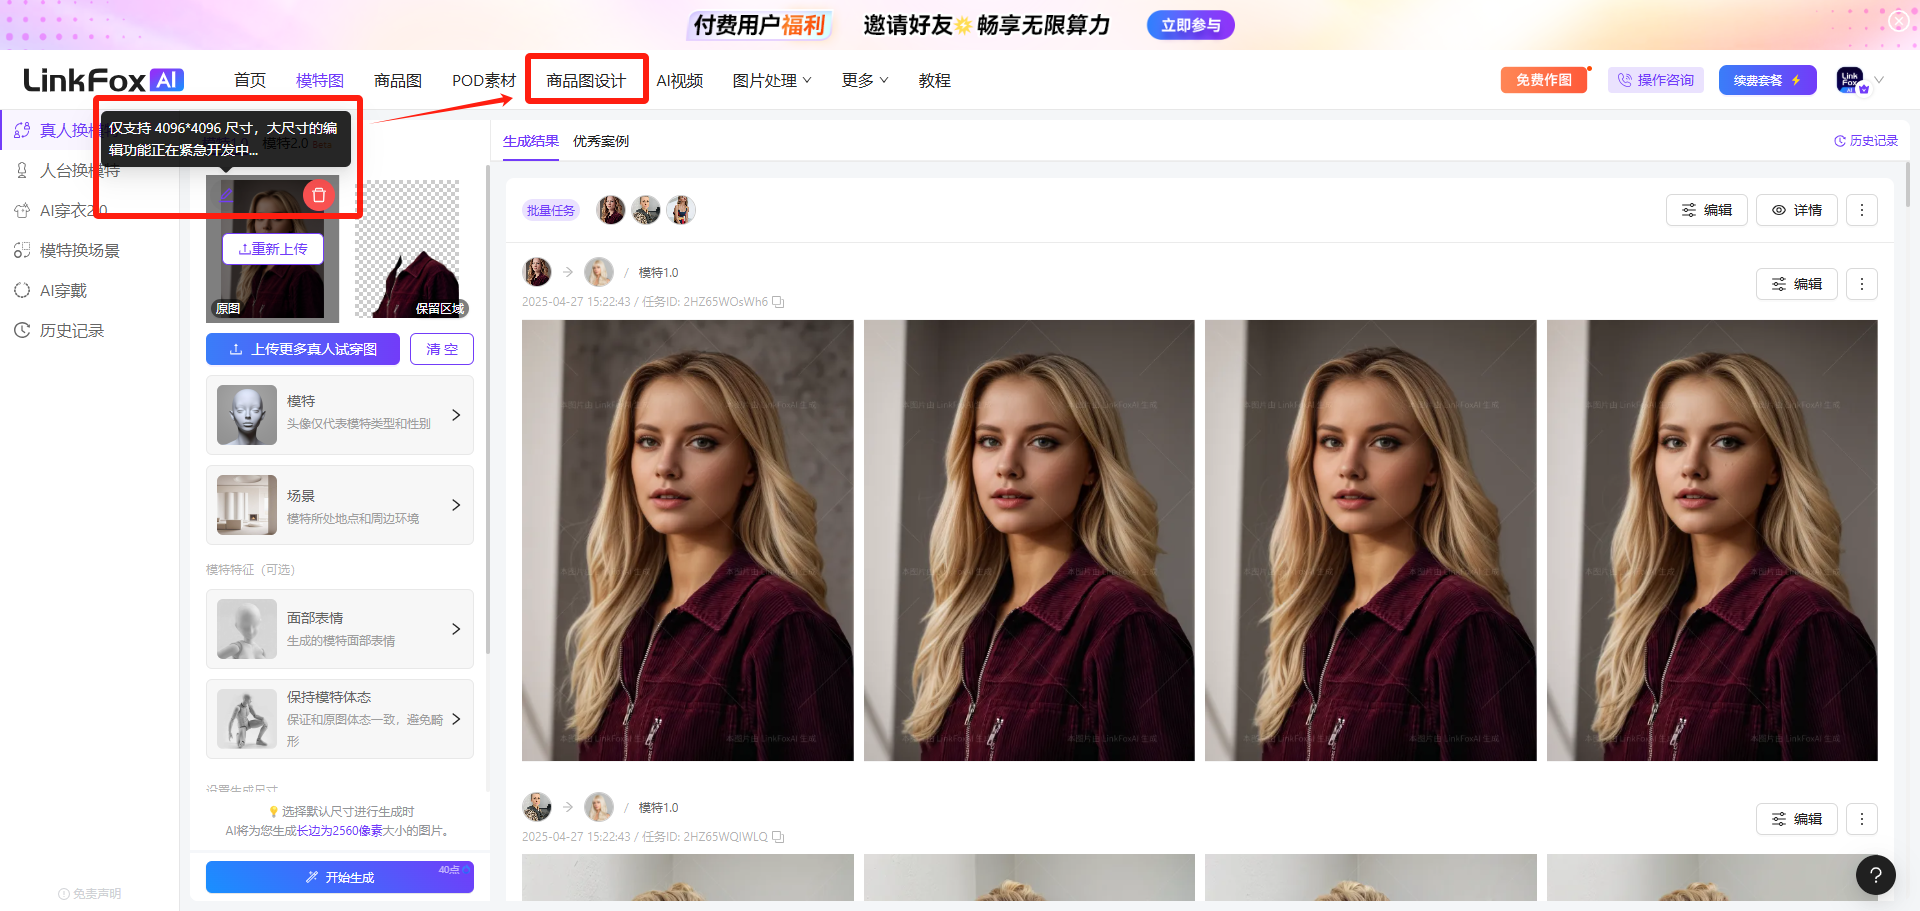This screenshot has width=1920, height=911.
Task: Click the 续费套餐 renewal button
Action: [x=1767, y=80]
